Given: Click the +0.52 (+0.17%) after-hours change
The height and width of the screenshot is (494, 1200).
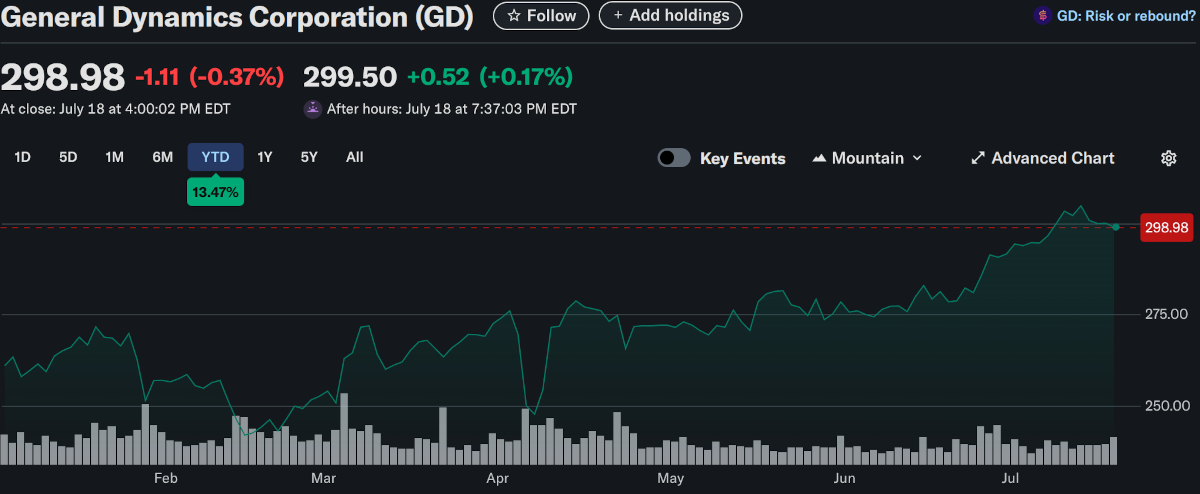Looking at the screenshot, I should (x=489, y=76).
